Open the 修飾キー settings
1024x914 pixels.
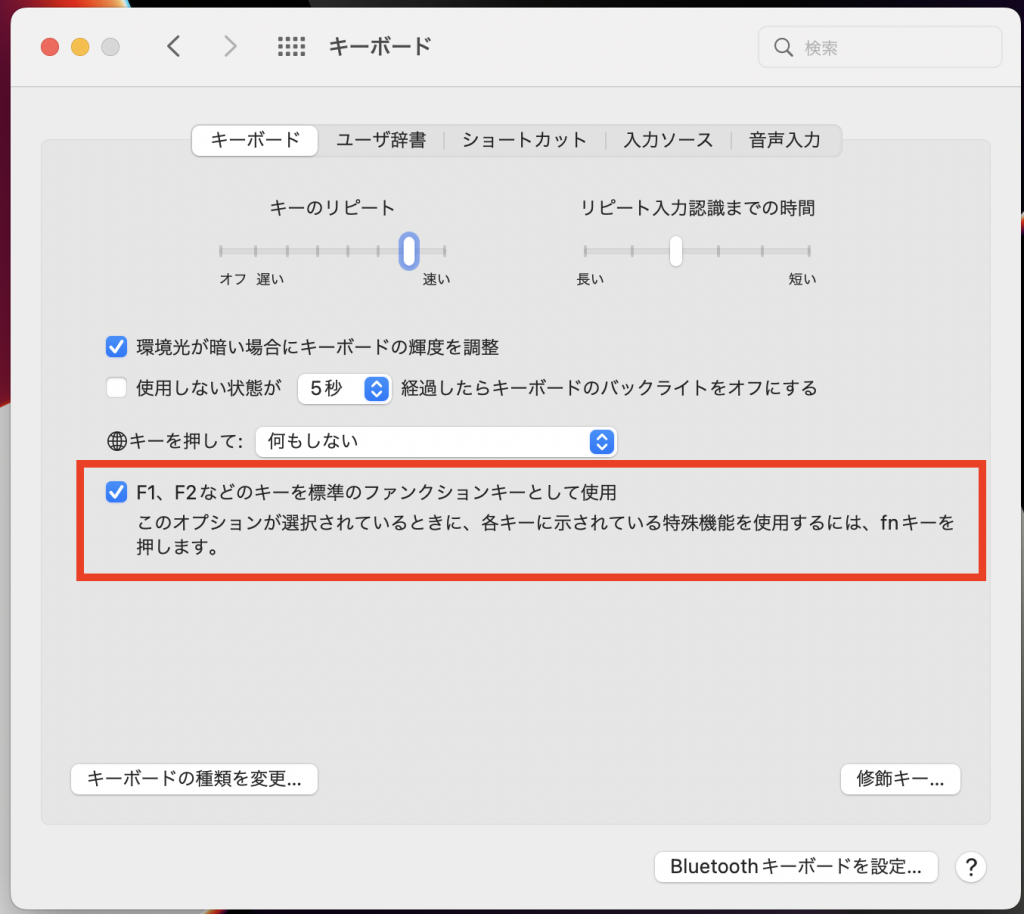pyautogui.click(x=900, y=779)
